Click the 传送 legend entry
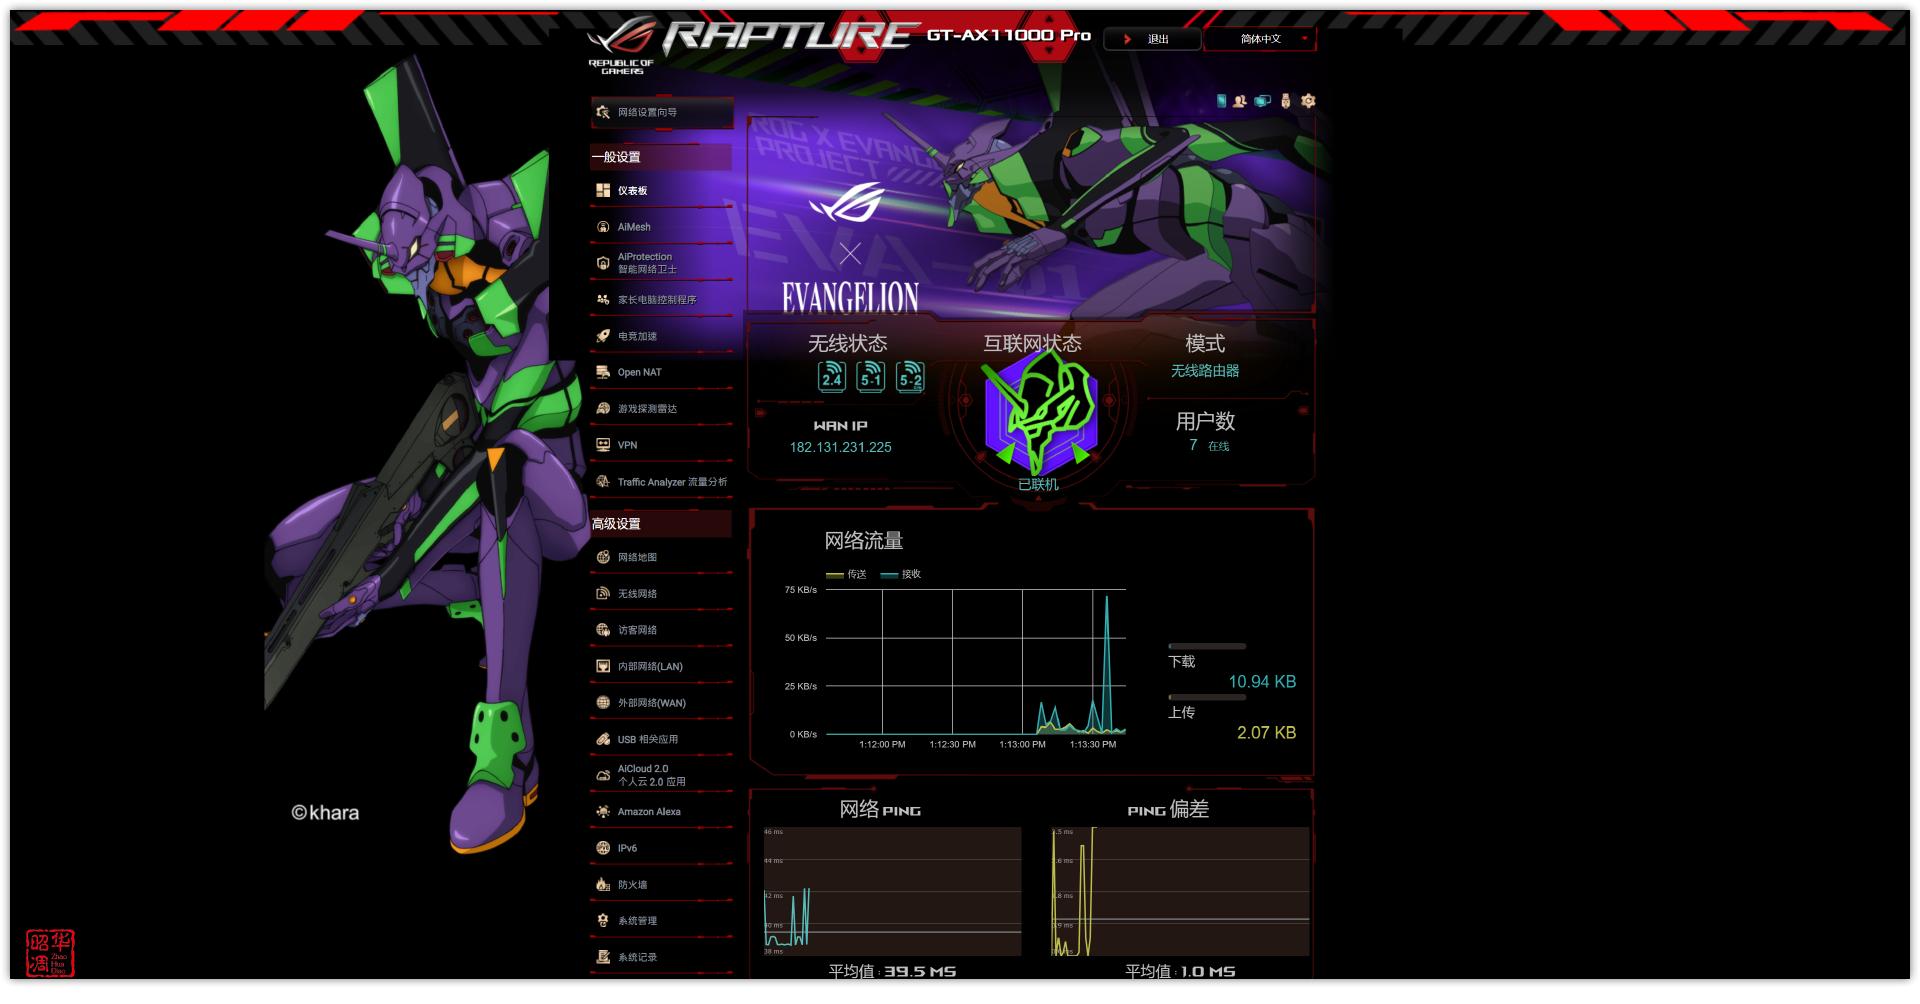The height and width of the screenshot is (1004, 1920). click(847, 575)
